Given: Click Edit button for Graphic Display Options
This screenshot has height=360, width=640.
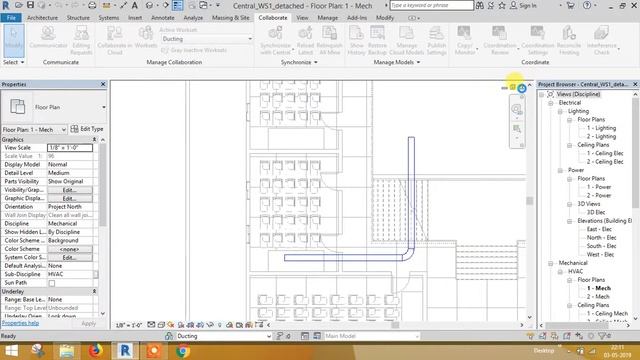Looking at the screenshot, I should [70, 198].
